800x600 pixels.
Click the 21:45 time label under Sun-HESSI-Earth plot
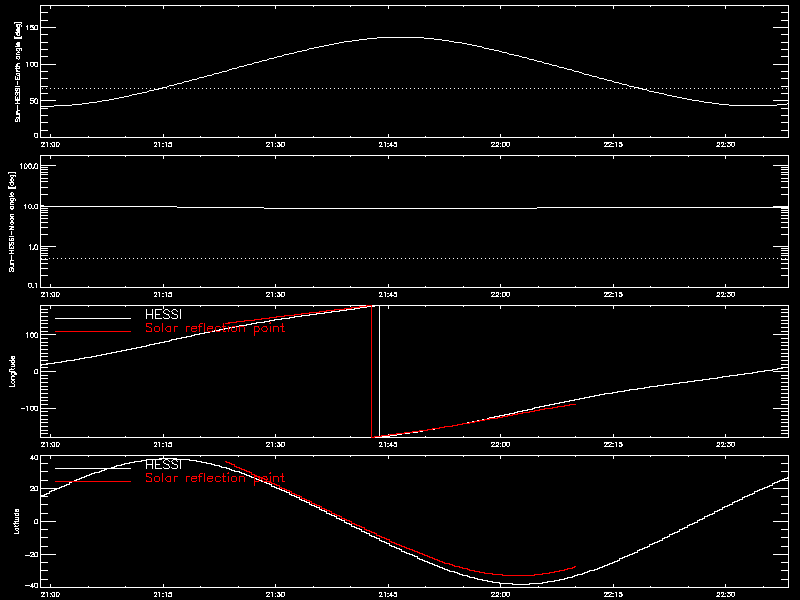click(x=388, y=145)
